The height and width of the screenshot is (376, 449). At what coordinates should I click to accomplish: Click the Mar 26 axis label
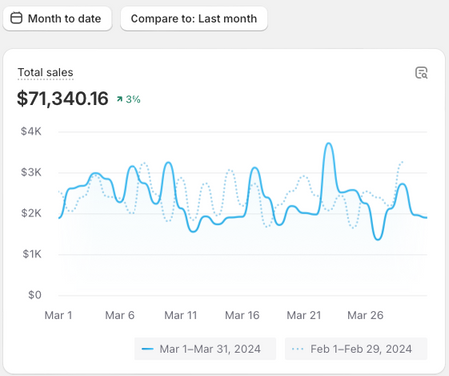coord(365,315)
